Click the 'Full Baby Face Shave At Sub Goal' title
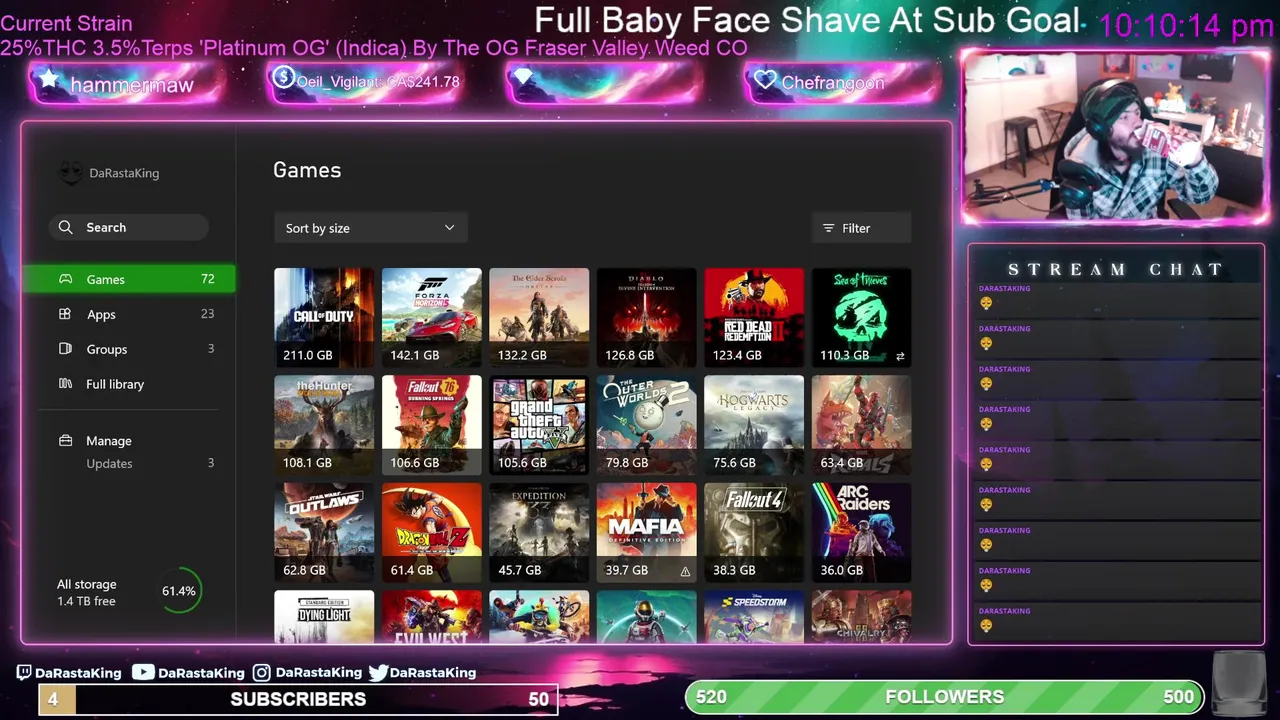 coord(807,20)
